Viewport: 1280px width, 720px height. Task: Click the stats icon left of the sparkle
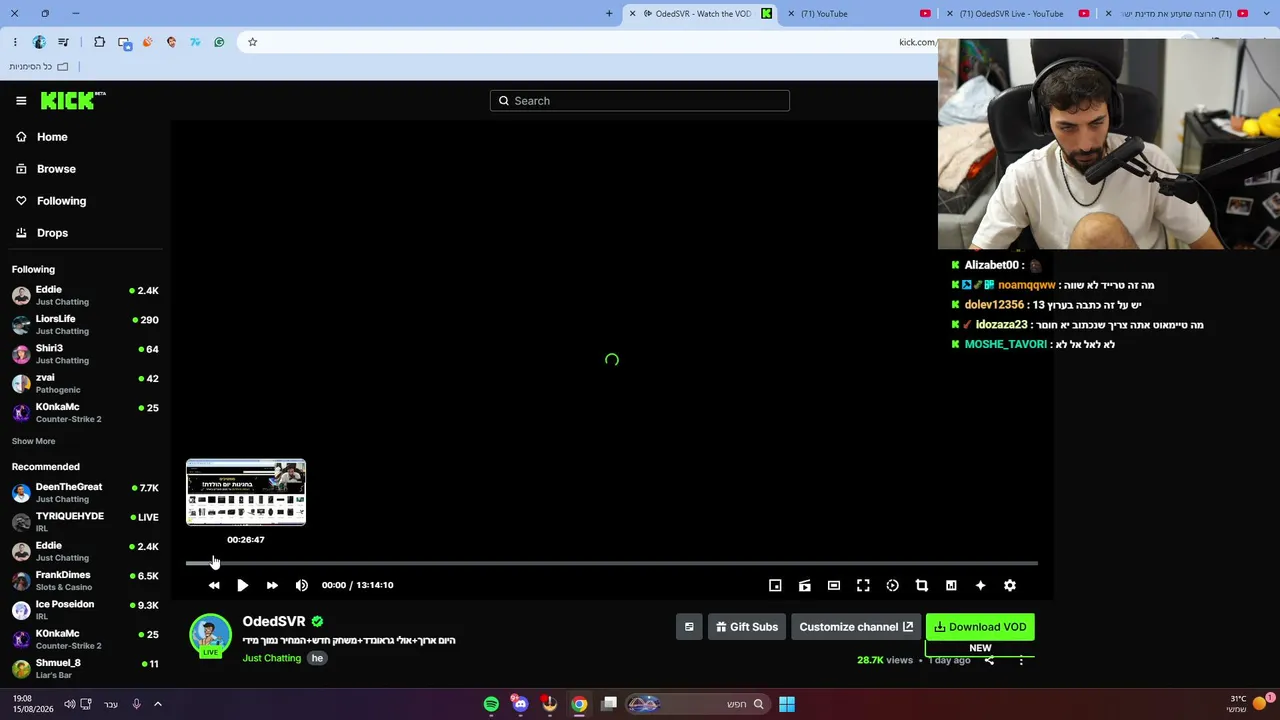(951, 585)
